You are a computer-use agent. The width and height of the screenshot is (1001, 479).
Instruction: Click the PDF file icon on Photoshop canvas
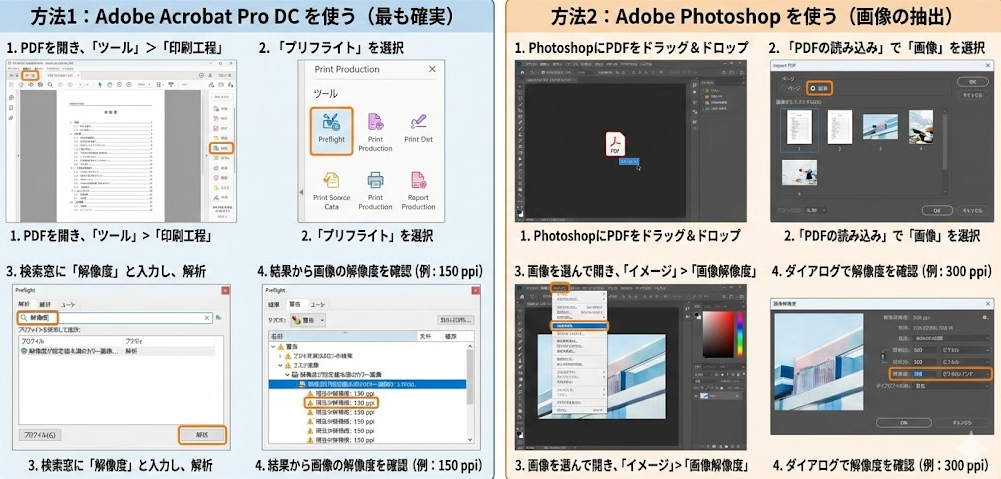coord(615,146)
